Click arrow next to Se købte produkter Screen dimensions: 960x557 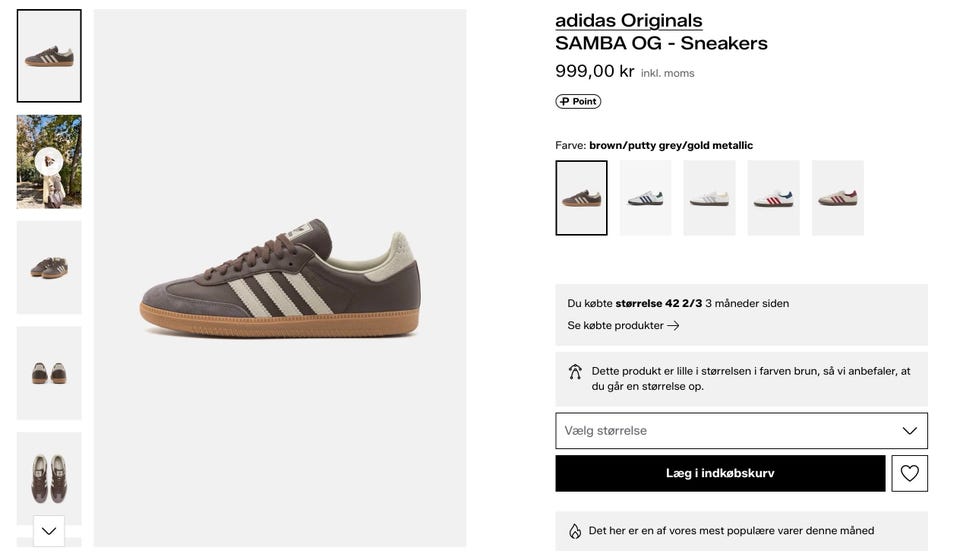(673, 325)
